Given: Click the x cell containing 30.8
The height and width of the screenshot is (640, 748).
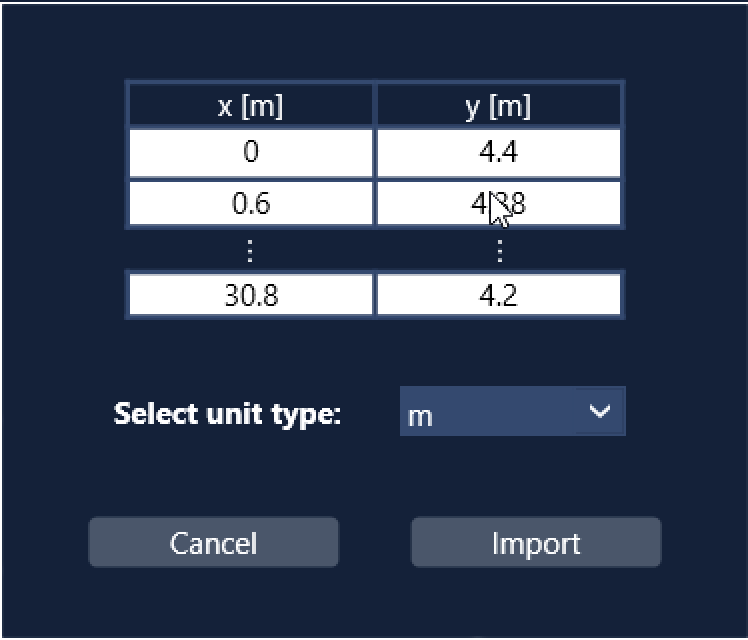Looking at the screenshot, I should pos(251,295).
